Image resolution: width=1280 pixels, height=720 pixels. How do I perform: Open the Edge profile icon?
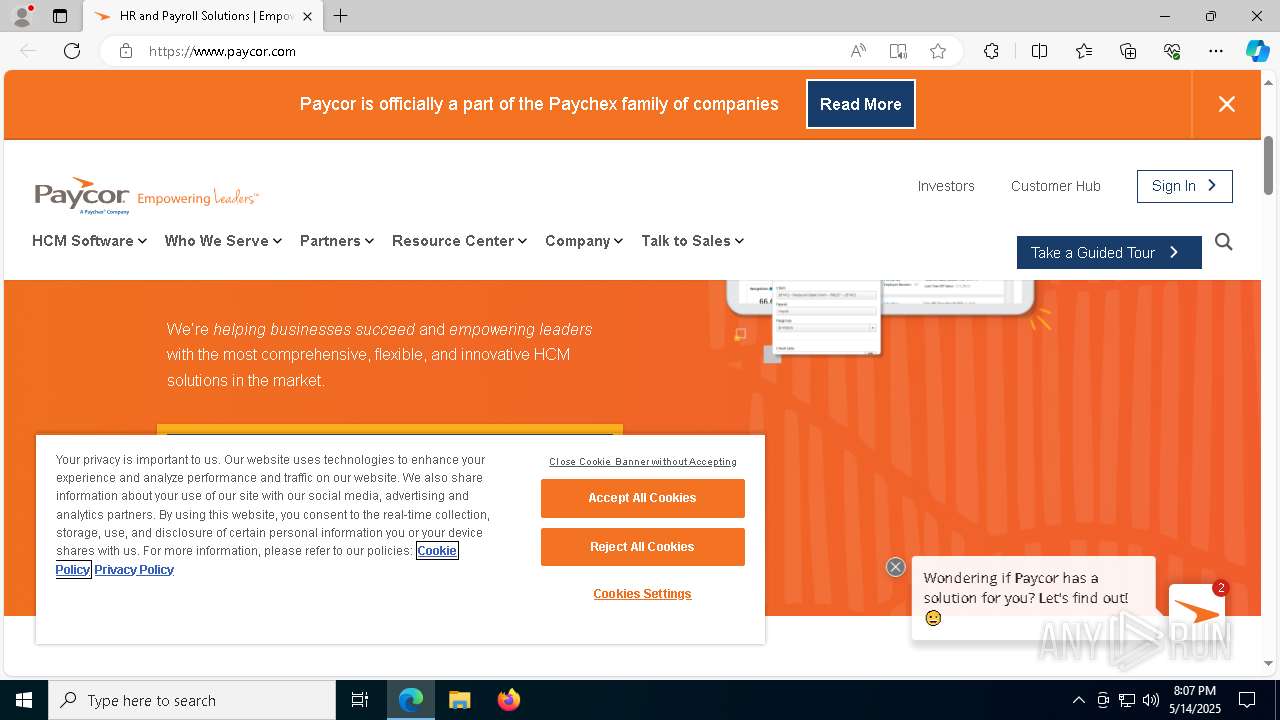[22, 16]
